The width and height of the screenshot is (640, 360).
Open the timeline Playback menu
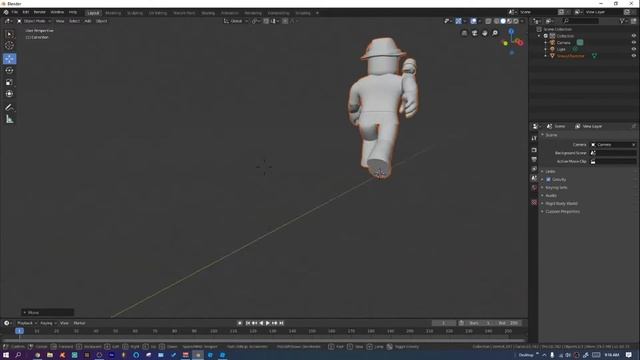(x=27, y=323)
